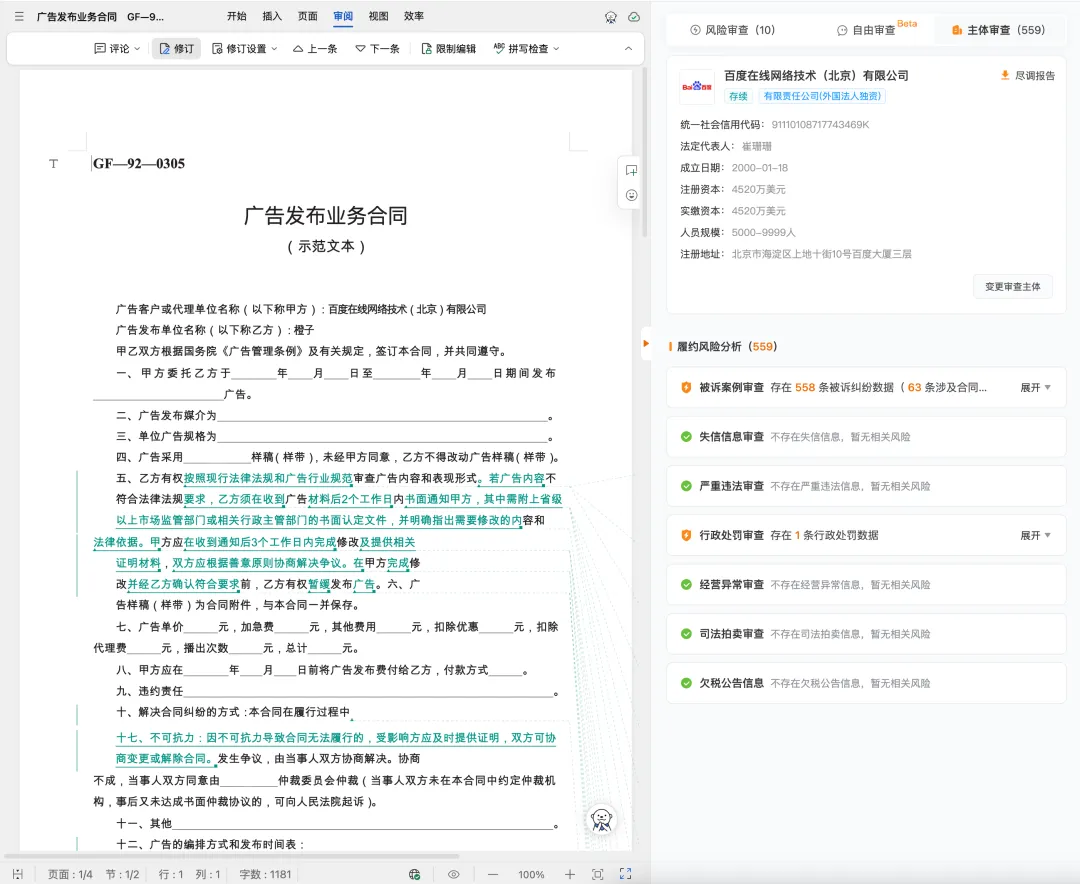This screenshot has height=884, width=1080.
Task: Open the 自由审查 Beta tab
Action: click(x=876, y=29)
